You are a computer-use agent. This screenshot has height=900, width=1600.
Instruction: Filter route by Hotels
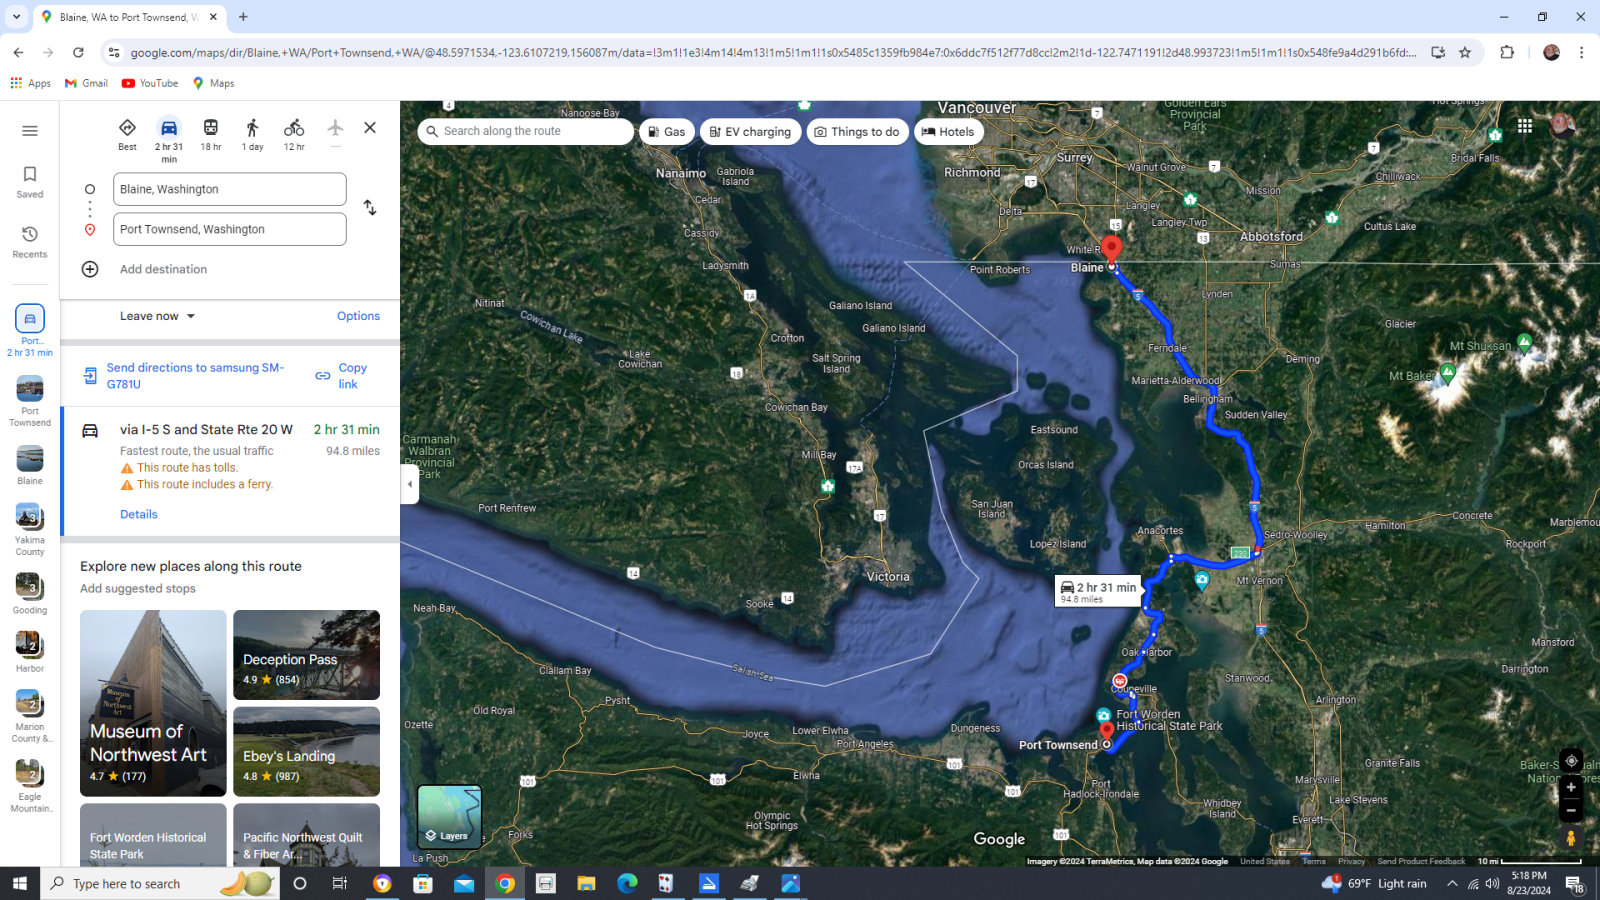(x=948, y=132)
